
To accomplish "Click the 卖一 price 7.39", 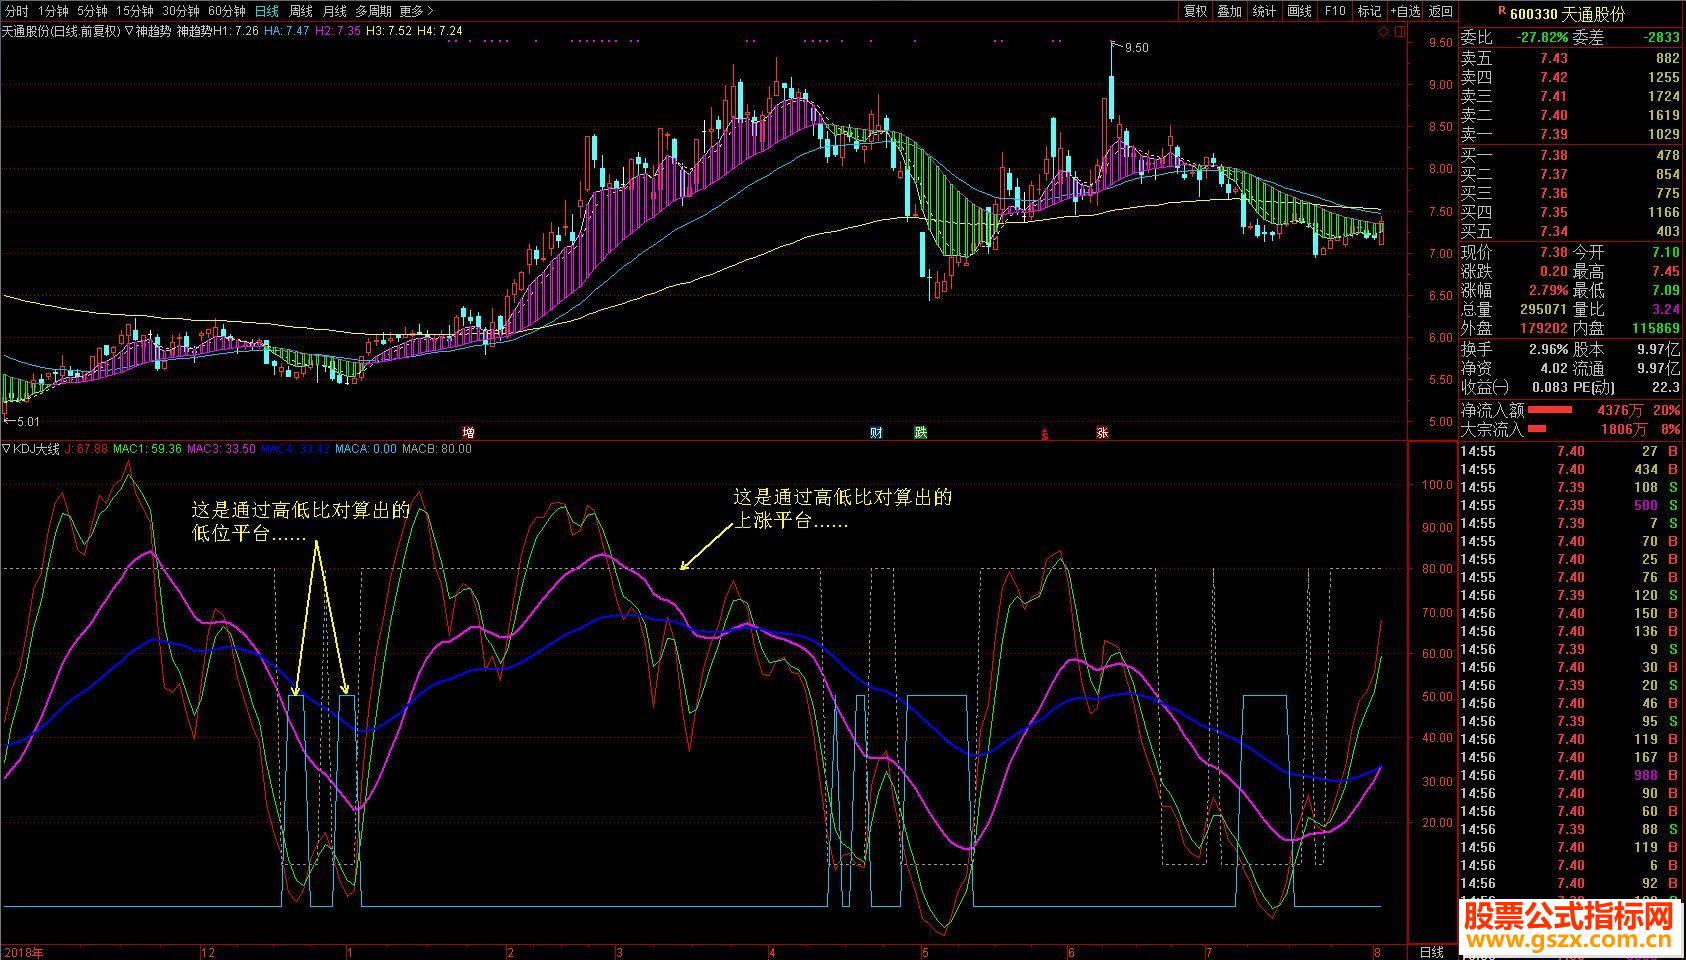I will [x=1554, y=134].
